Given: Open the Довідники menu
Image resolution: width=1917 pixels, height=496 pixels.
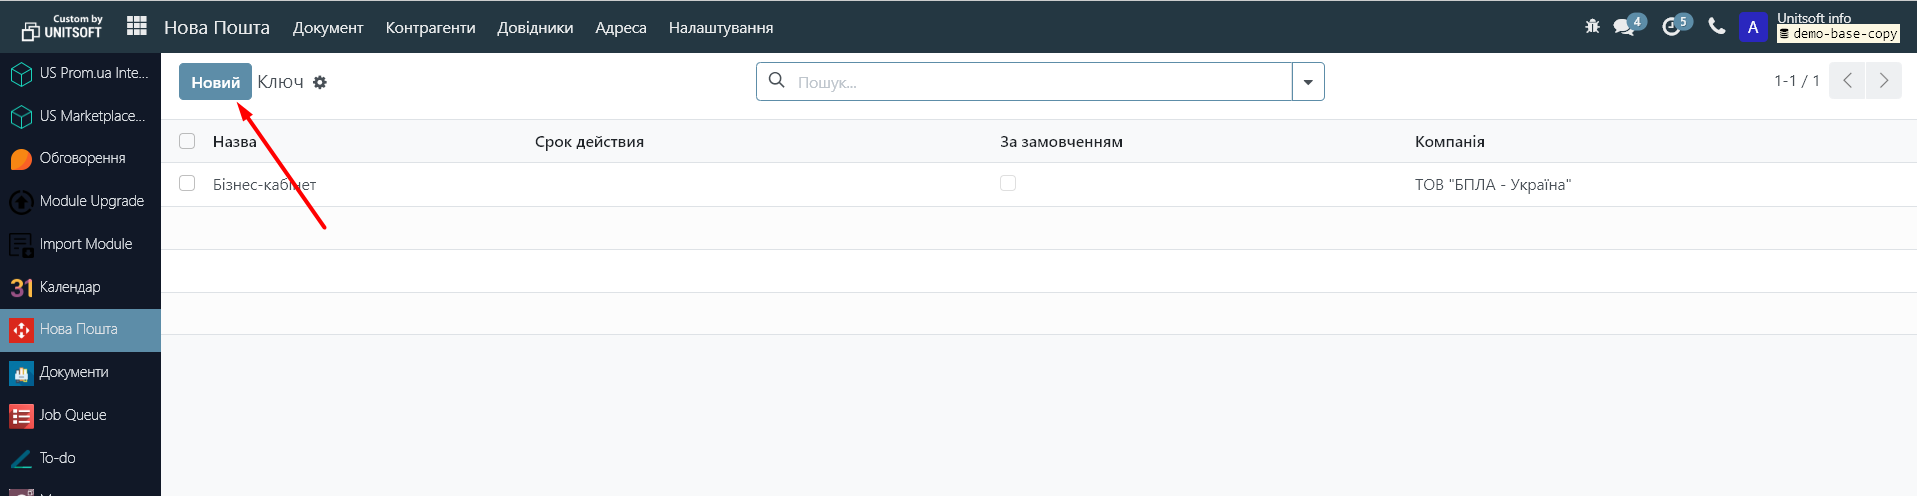Looking at the screenshot, I should [535, 28].
